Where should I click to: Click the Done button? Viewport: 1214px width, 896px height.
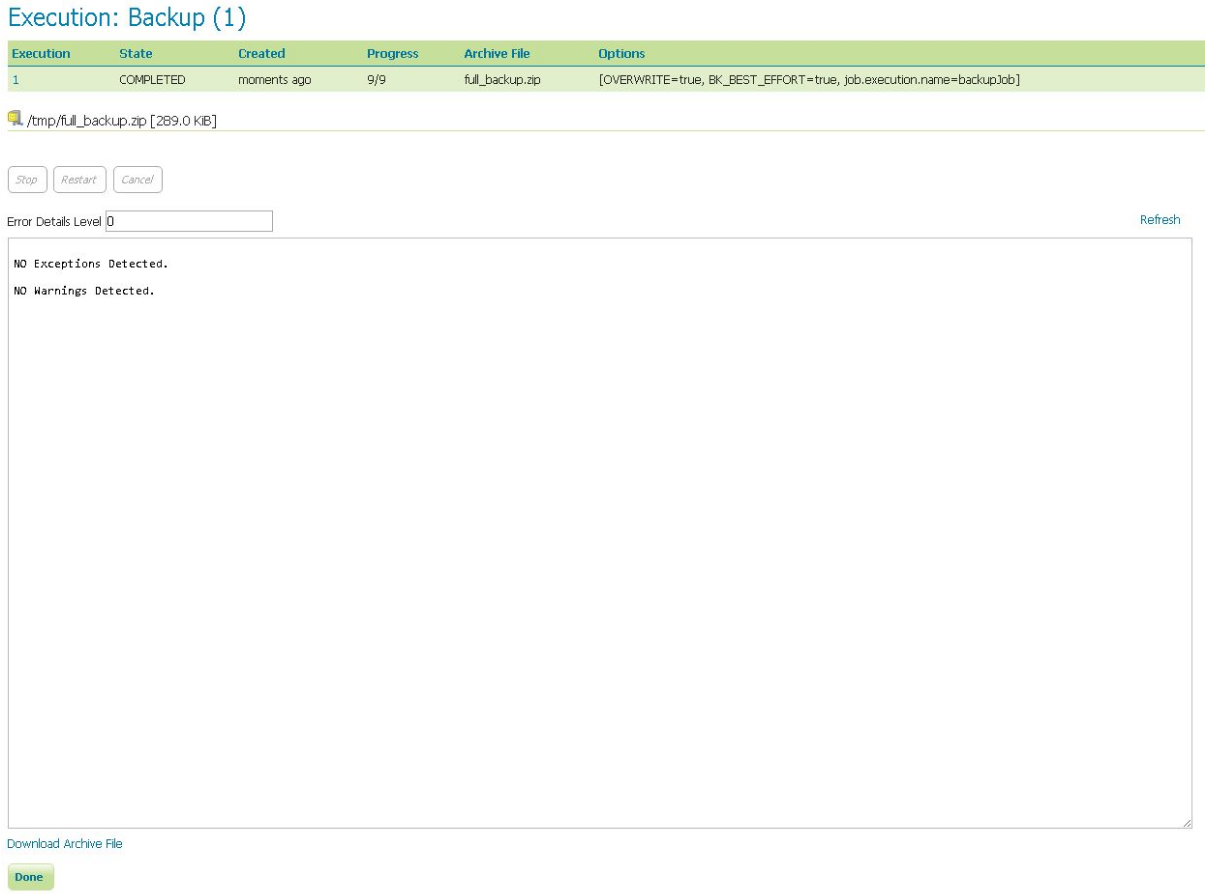point(29,877)
